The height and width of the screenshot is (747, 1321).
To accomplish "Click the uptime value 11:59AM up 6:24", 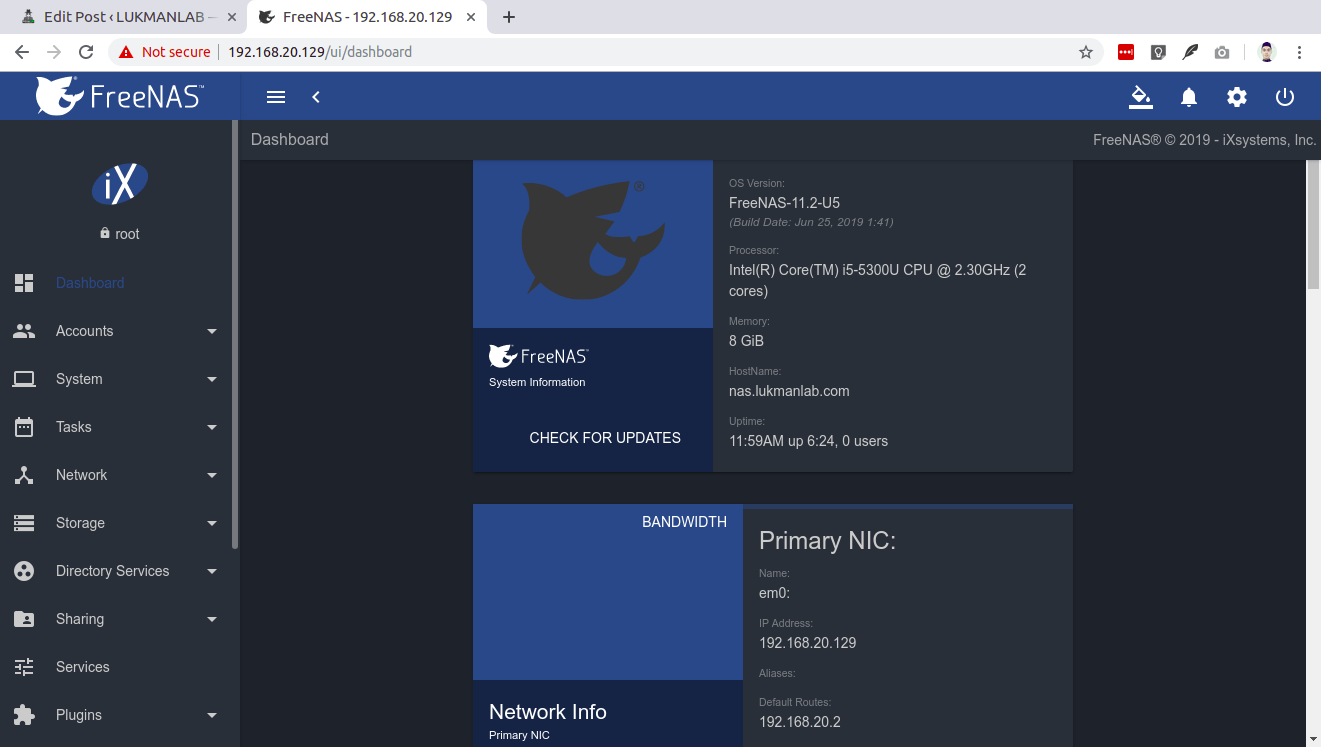I will (x=808, y=441).
